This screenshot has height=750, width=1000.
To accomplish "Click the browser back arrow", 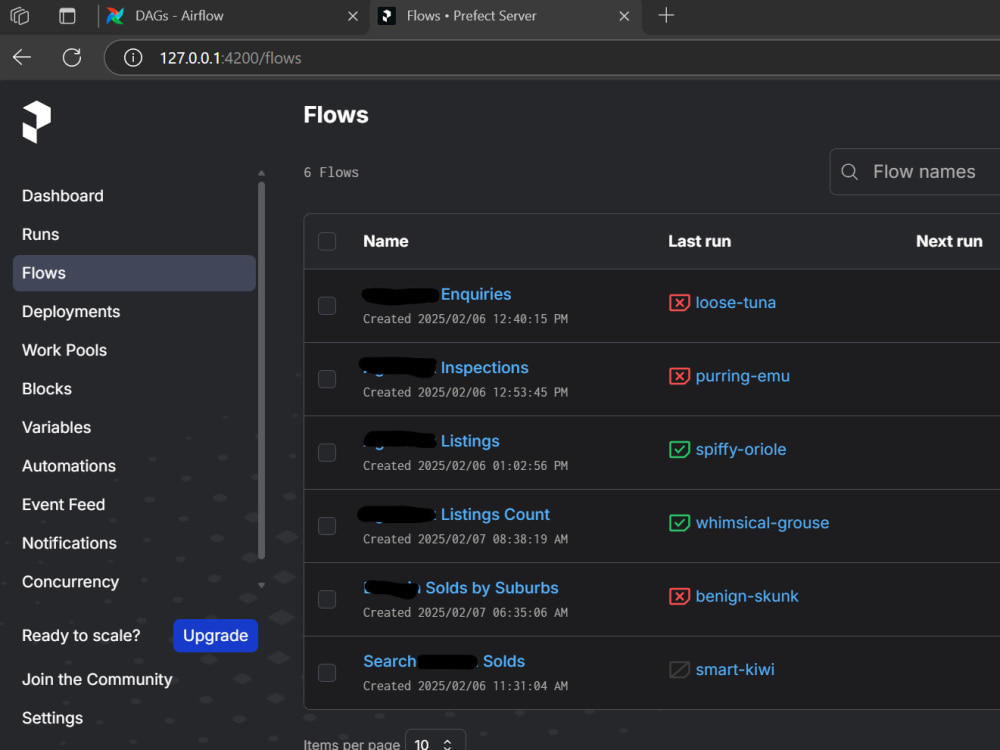I will pos(22,57).
